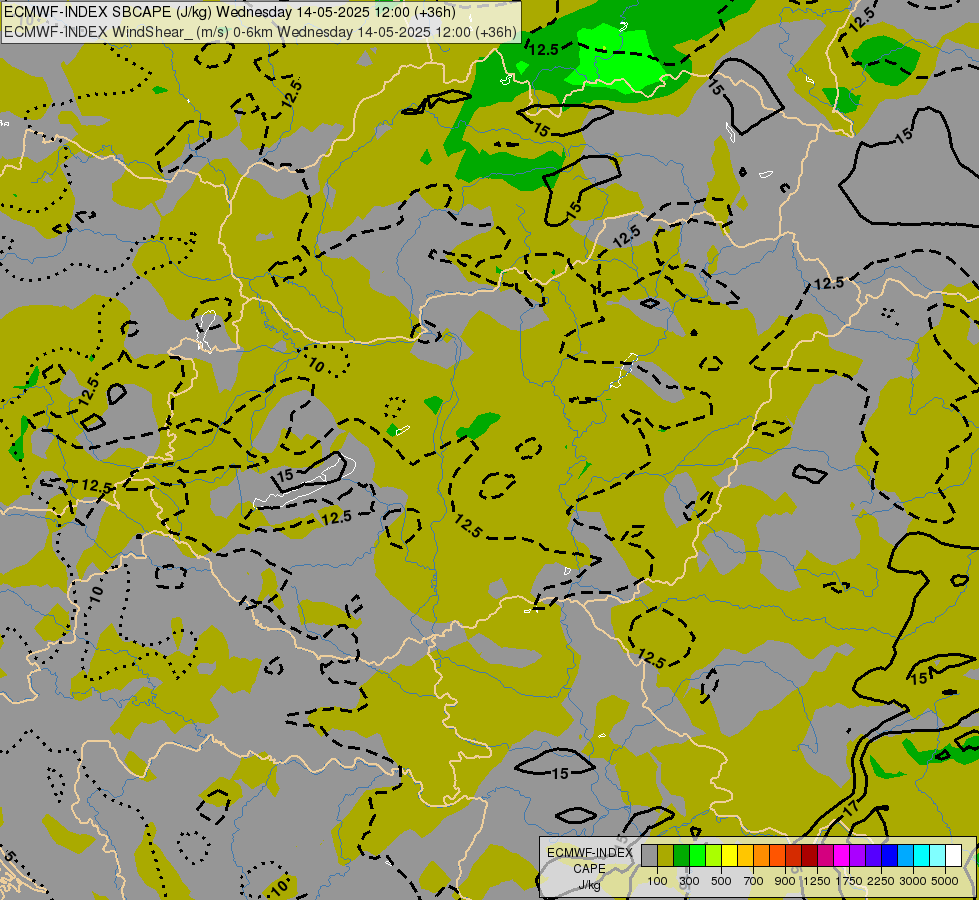The width and height of the screenshot is (979, 900).
Task: Pick the pale cyan swatch left of 5000
Action: coord(938,856)
